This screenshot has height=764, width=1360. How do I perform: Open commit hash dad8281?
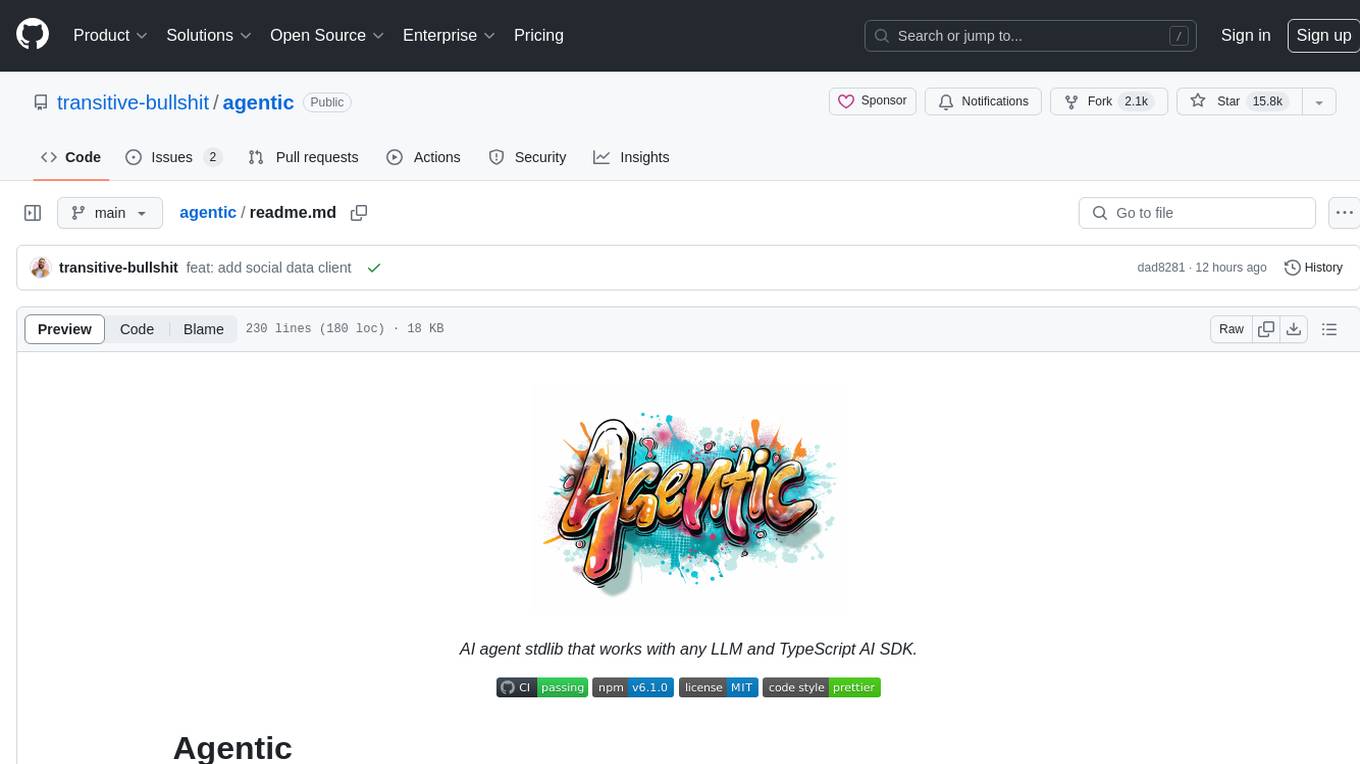(1161, 268)
